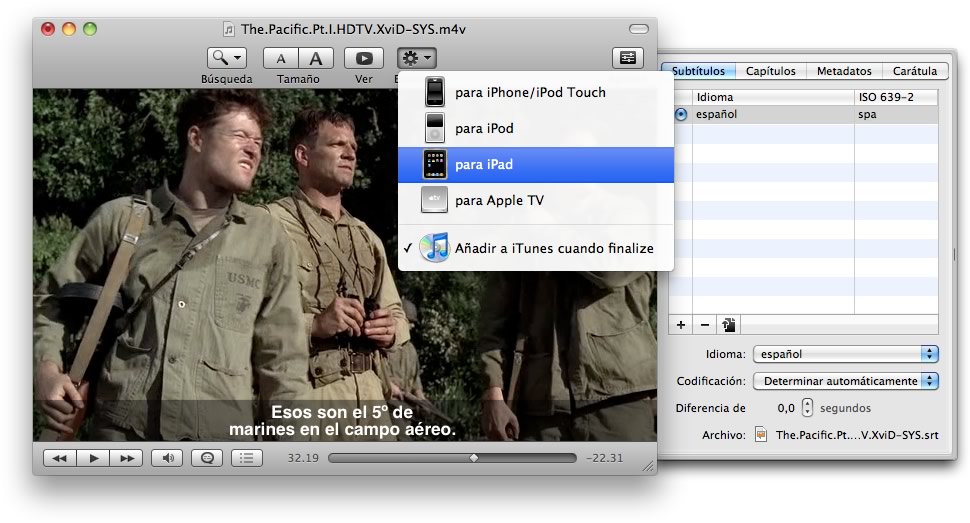The image size is (970, 523).
Task: Open the chapter list button
Action: 247,459
